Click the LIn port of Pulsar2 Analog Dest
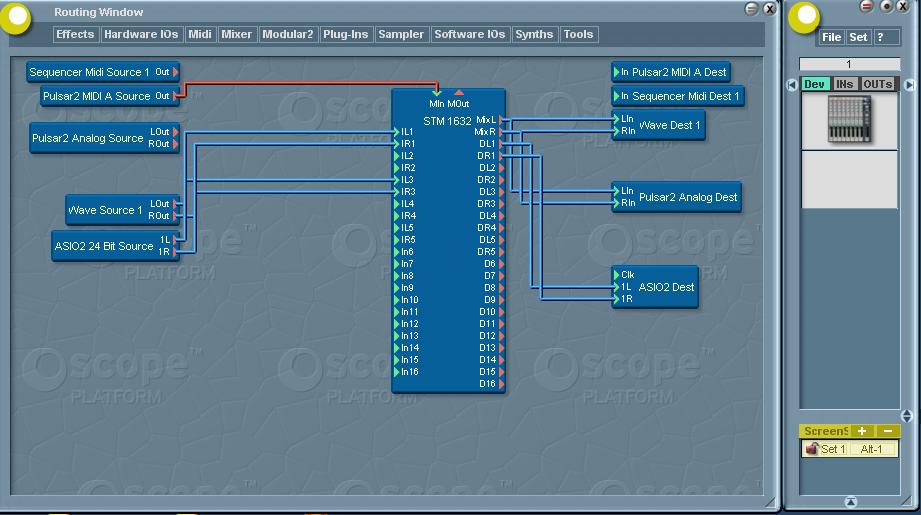 tap(616, 191)
